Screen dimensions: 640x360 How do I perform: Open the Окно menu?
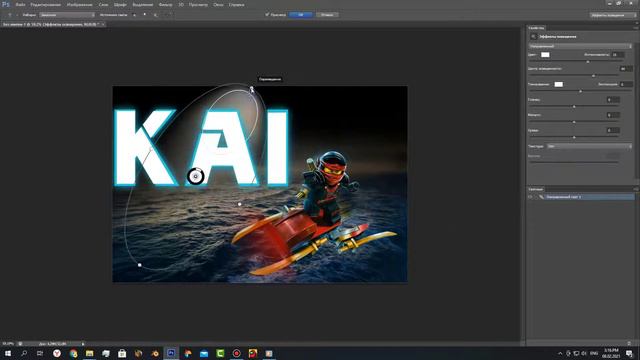pyautogui.click(x=218, y=5)
